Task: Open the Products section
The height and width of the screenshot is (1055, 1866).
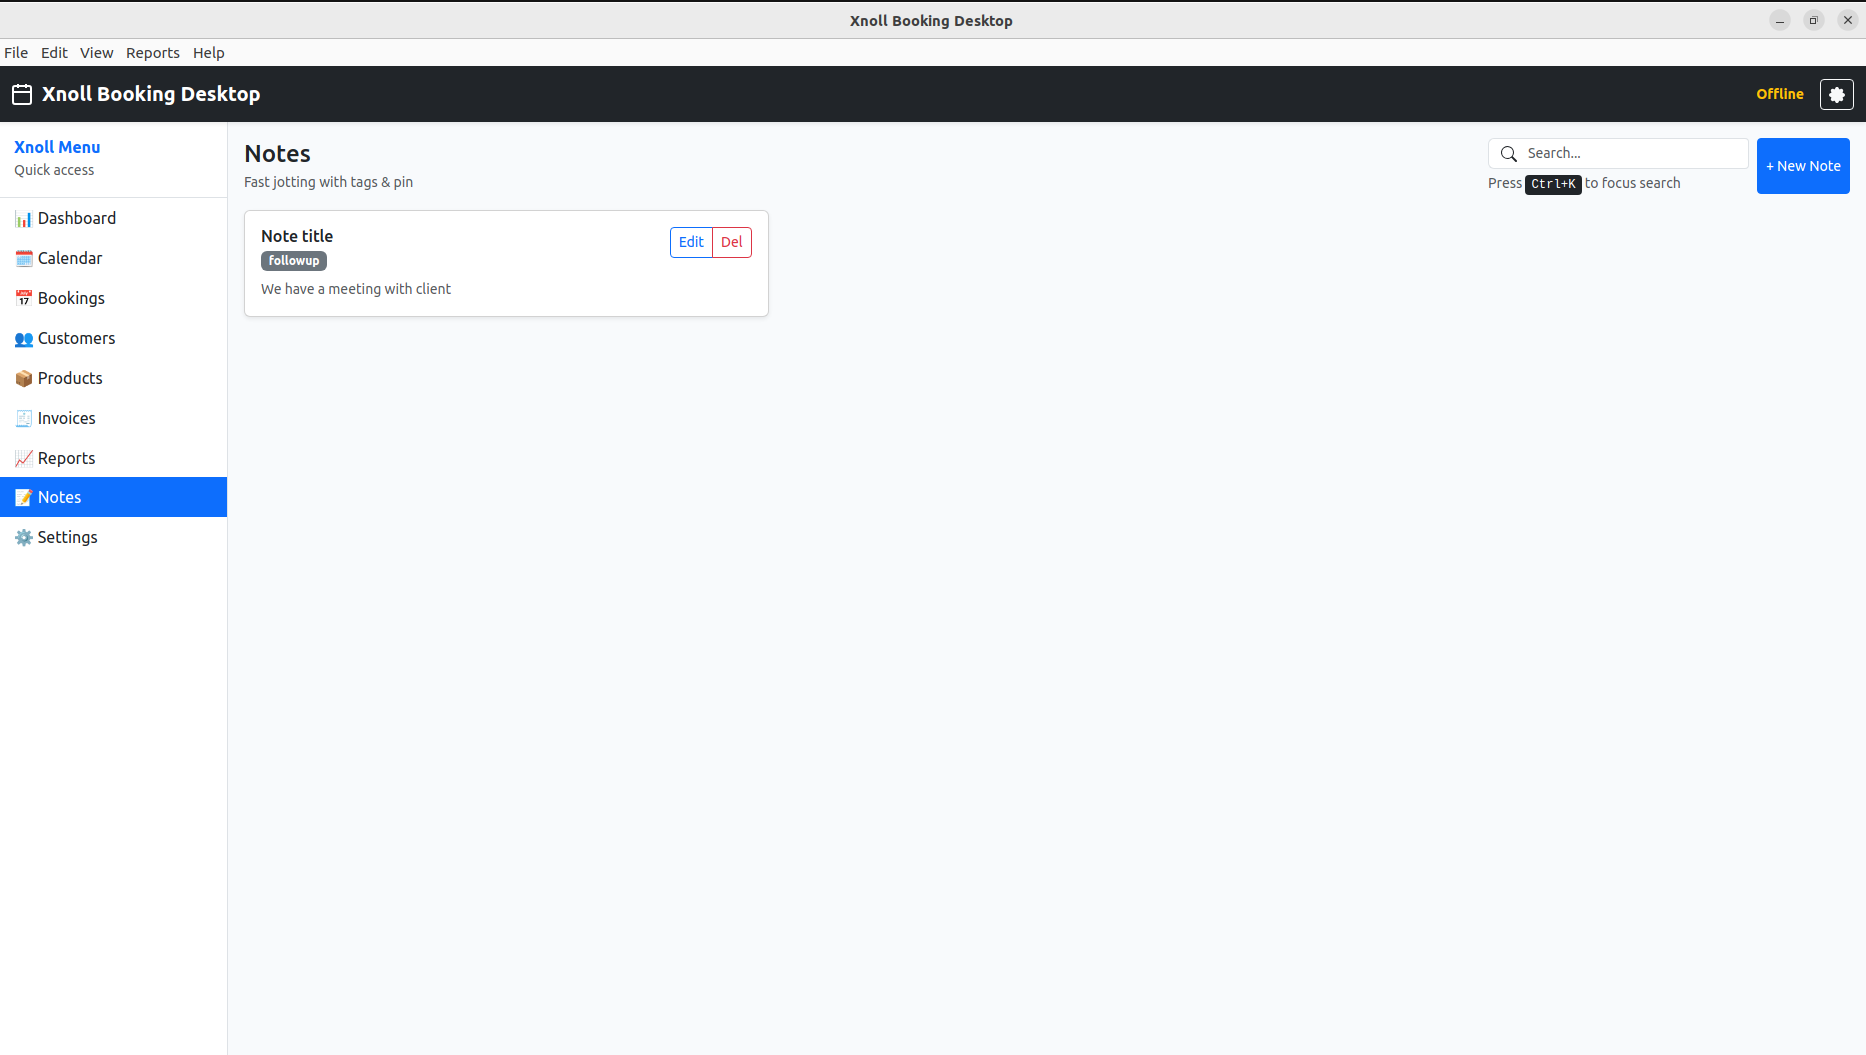Action: tap(69, 378)
